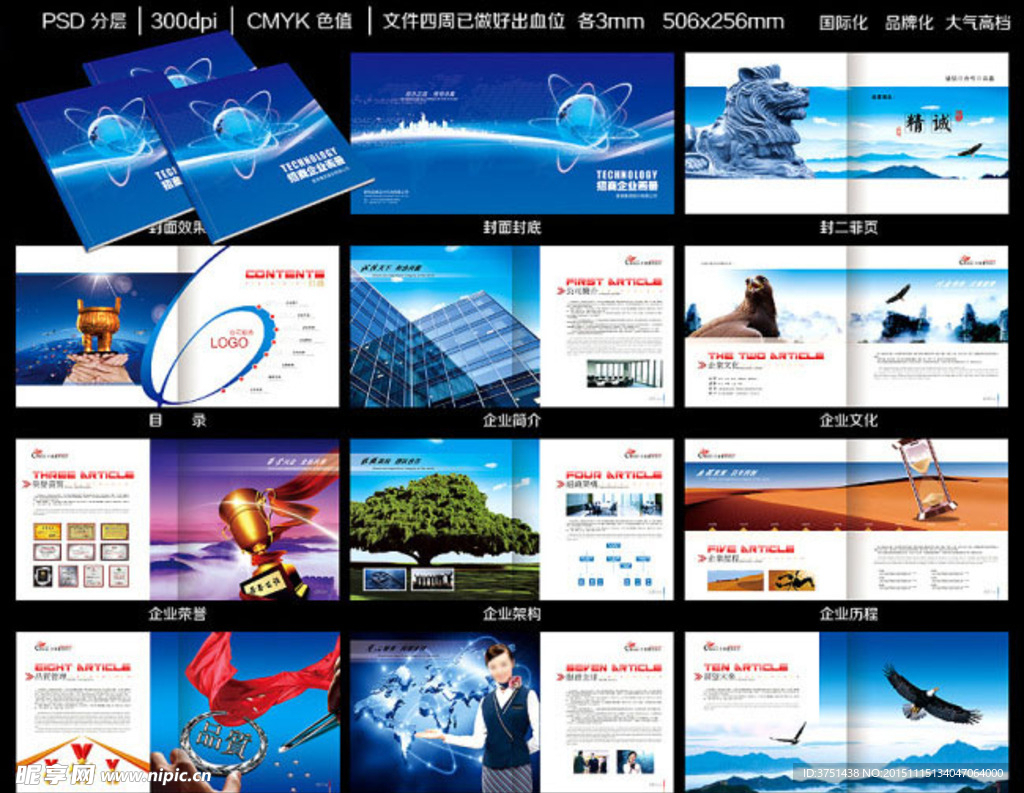Select the flight attendant world map spread
Screen dimensions: 1024x793
point(511,711)
